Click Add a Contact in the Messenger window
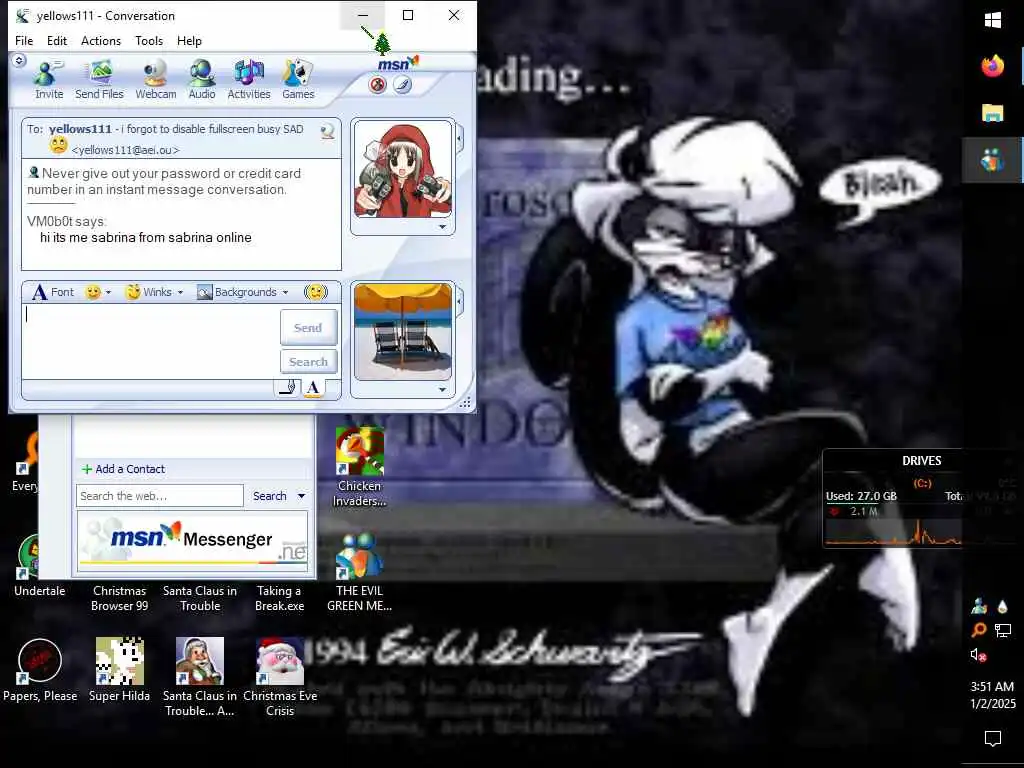 (x=123, y=469)
